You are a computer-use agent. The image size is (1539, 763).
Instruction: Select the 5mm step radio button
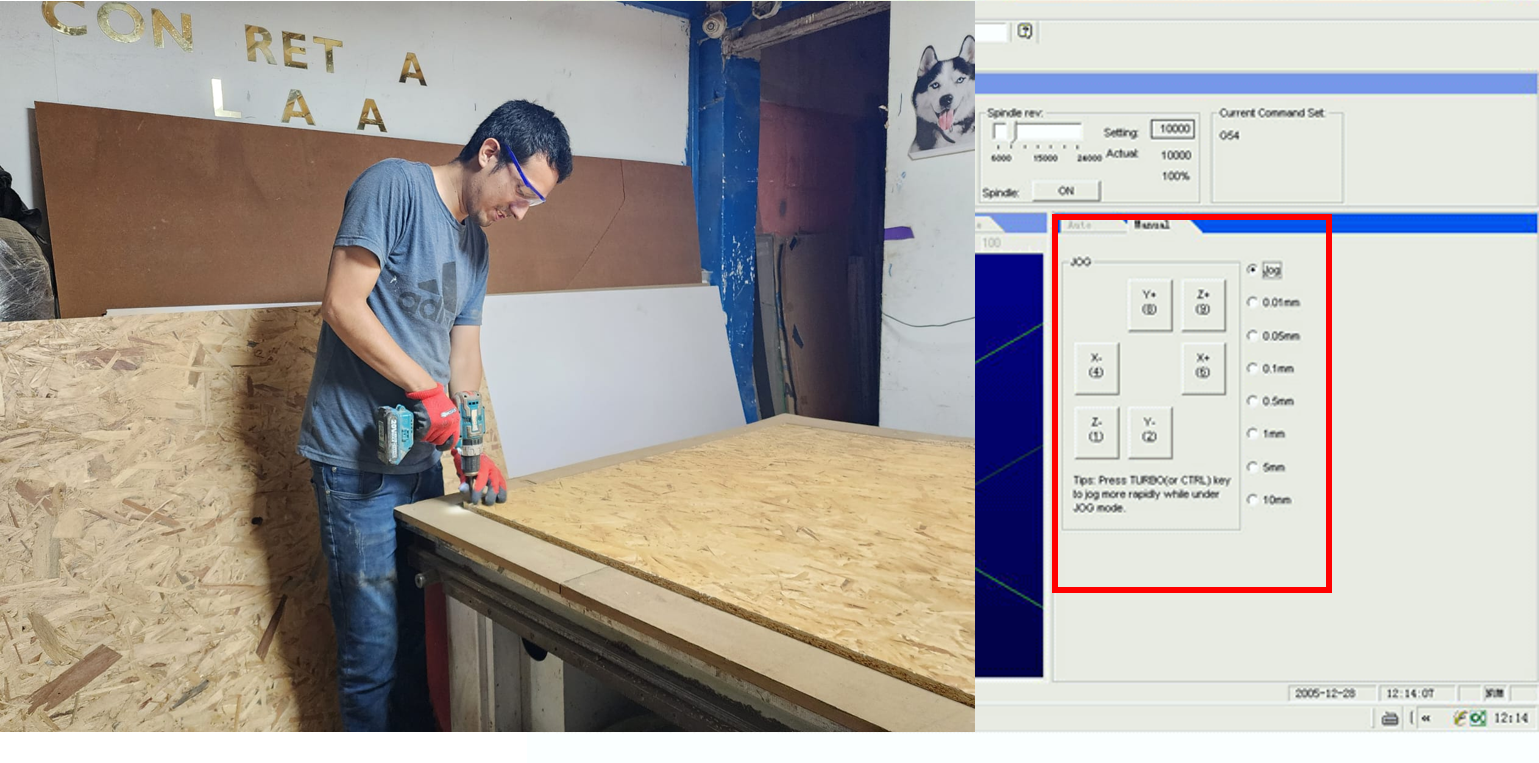(1252, 467)
